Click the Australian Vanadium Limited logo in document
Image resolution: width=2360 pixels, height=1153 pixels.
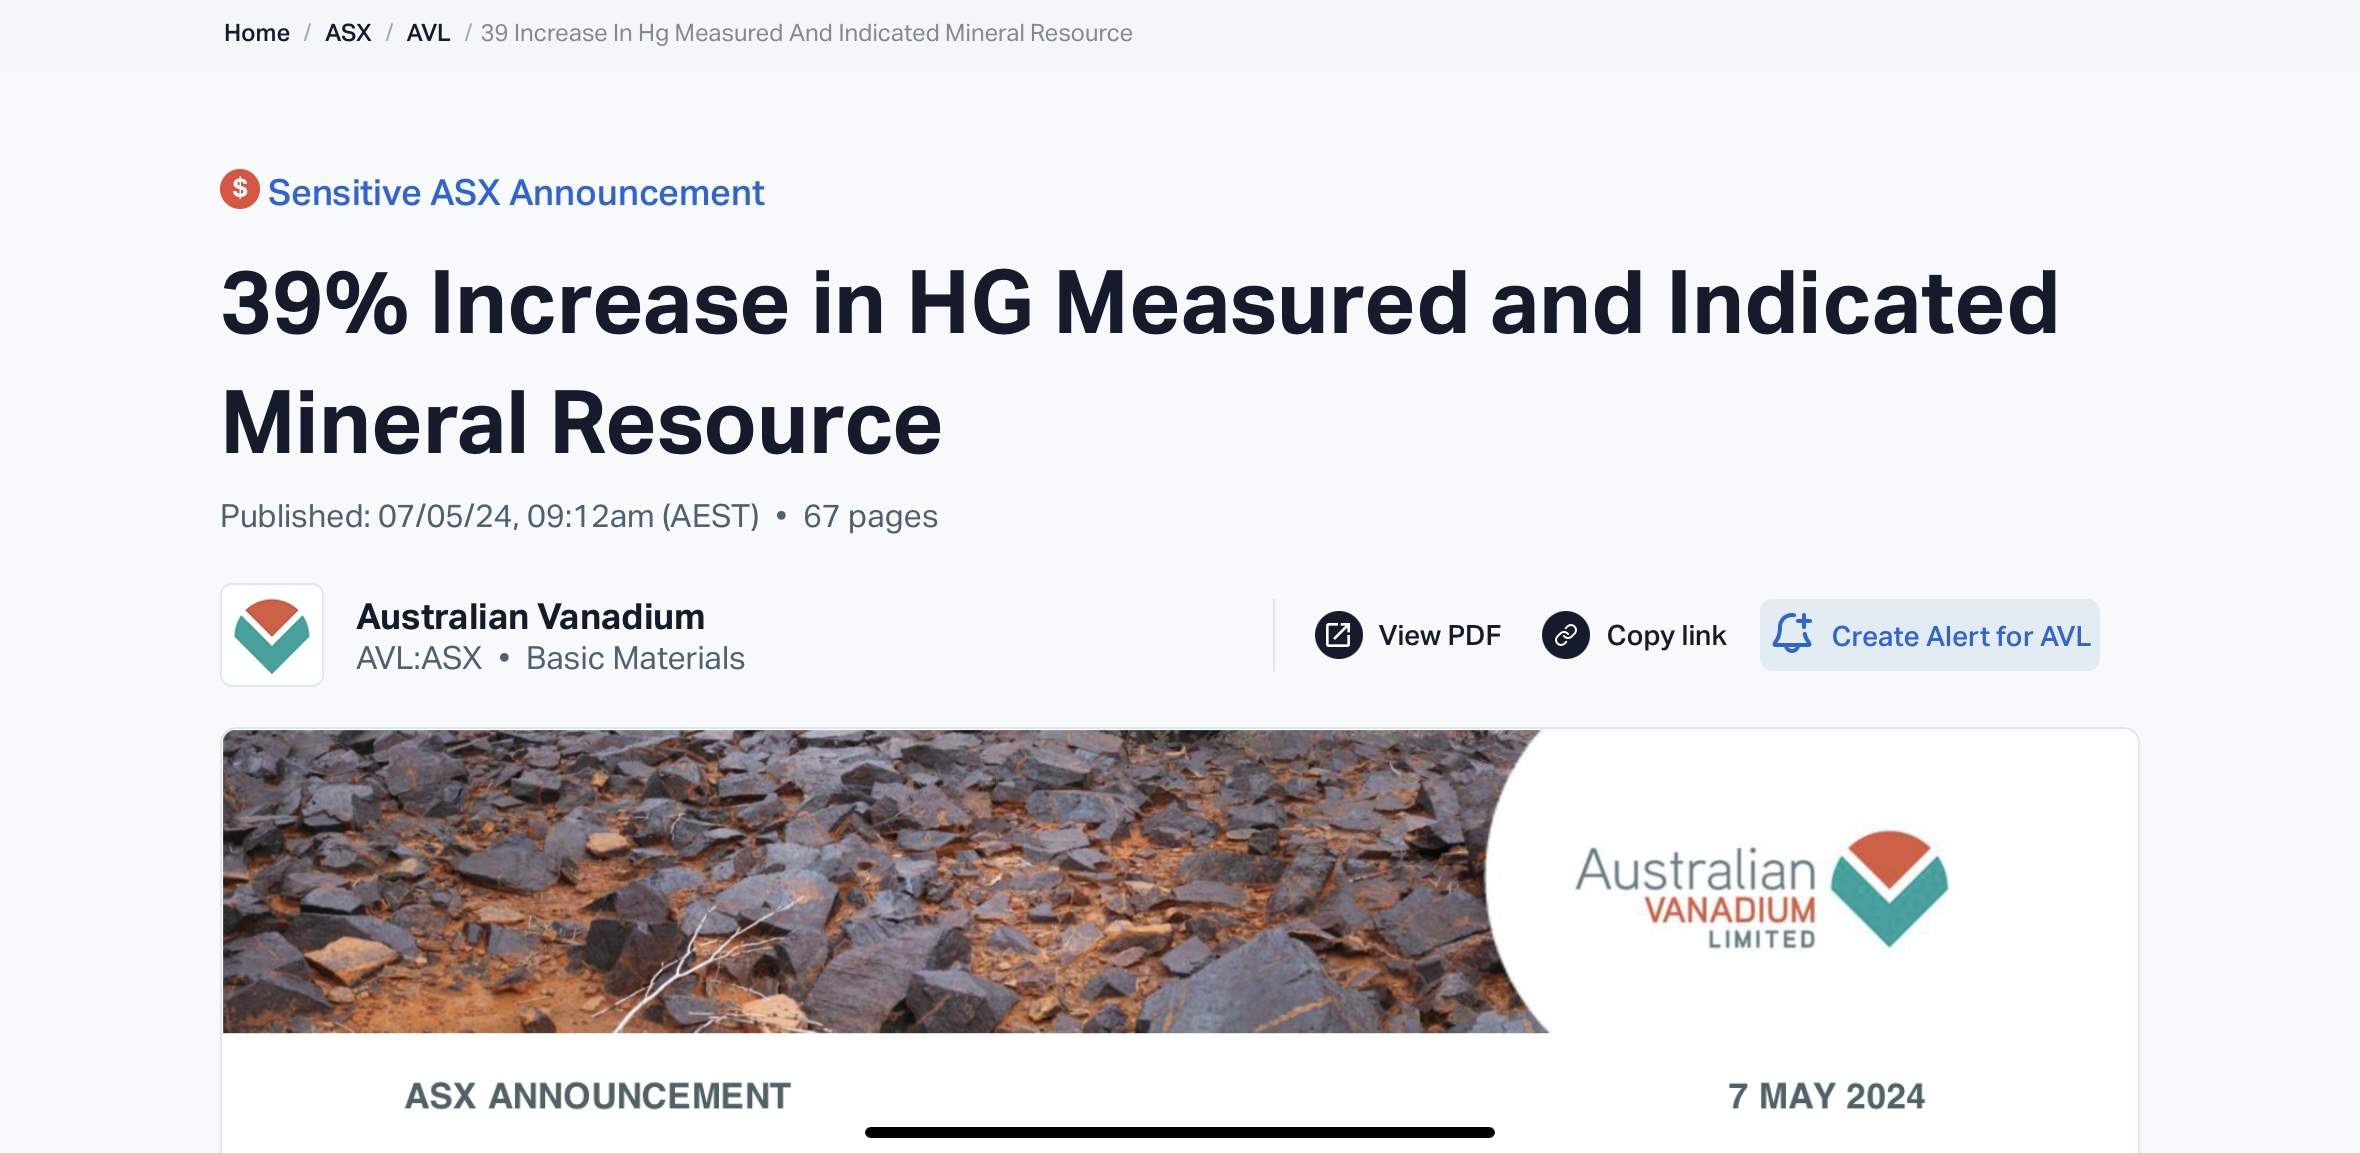1762,890
